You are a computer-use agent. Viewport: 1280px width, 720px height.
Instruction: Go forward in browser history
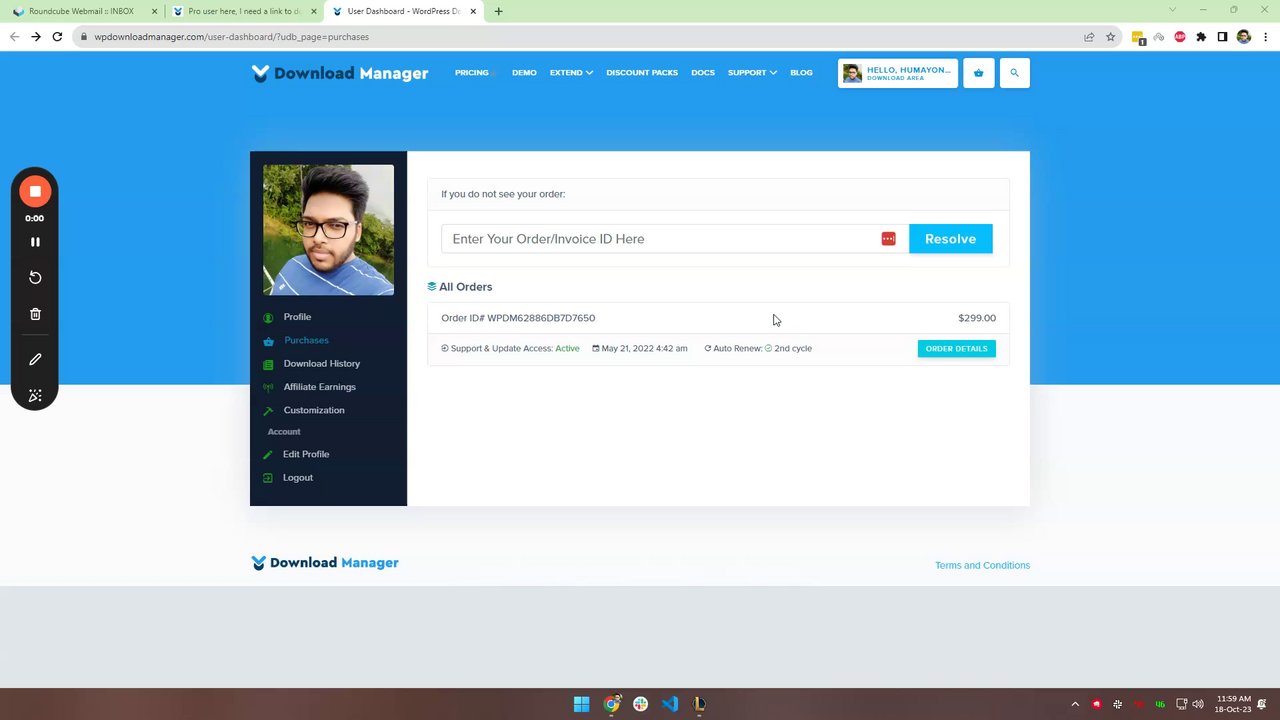pos(36,37)
